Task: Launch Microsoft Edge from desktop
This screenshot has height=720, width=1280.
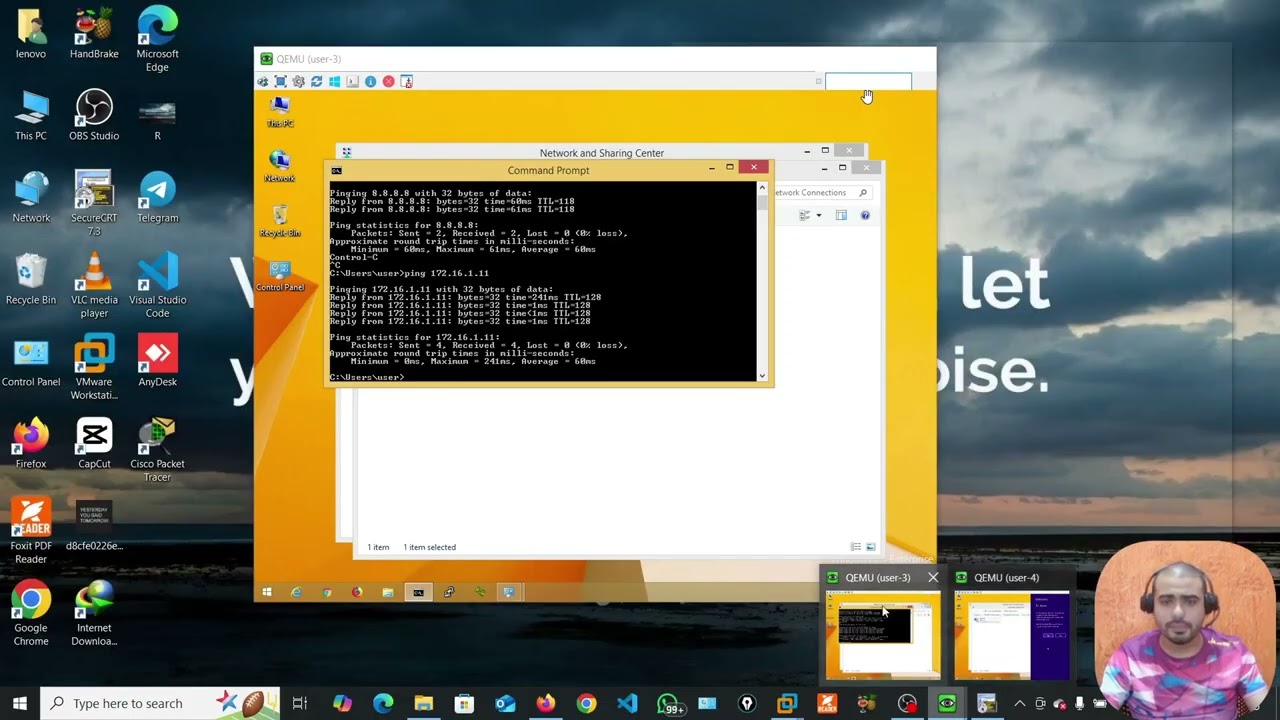Action: [x=157, y=40]
